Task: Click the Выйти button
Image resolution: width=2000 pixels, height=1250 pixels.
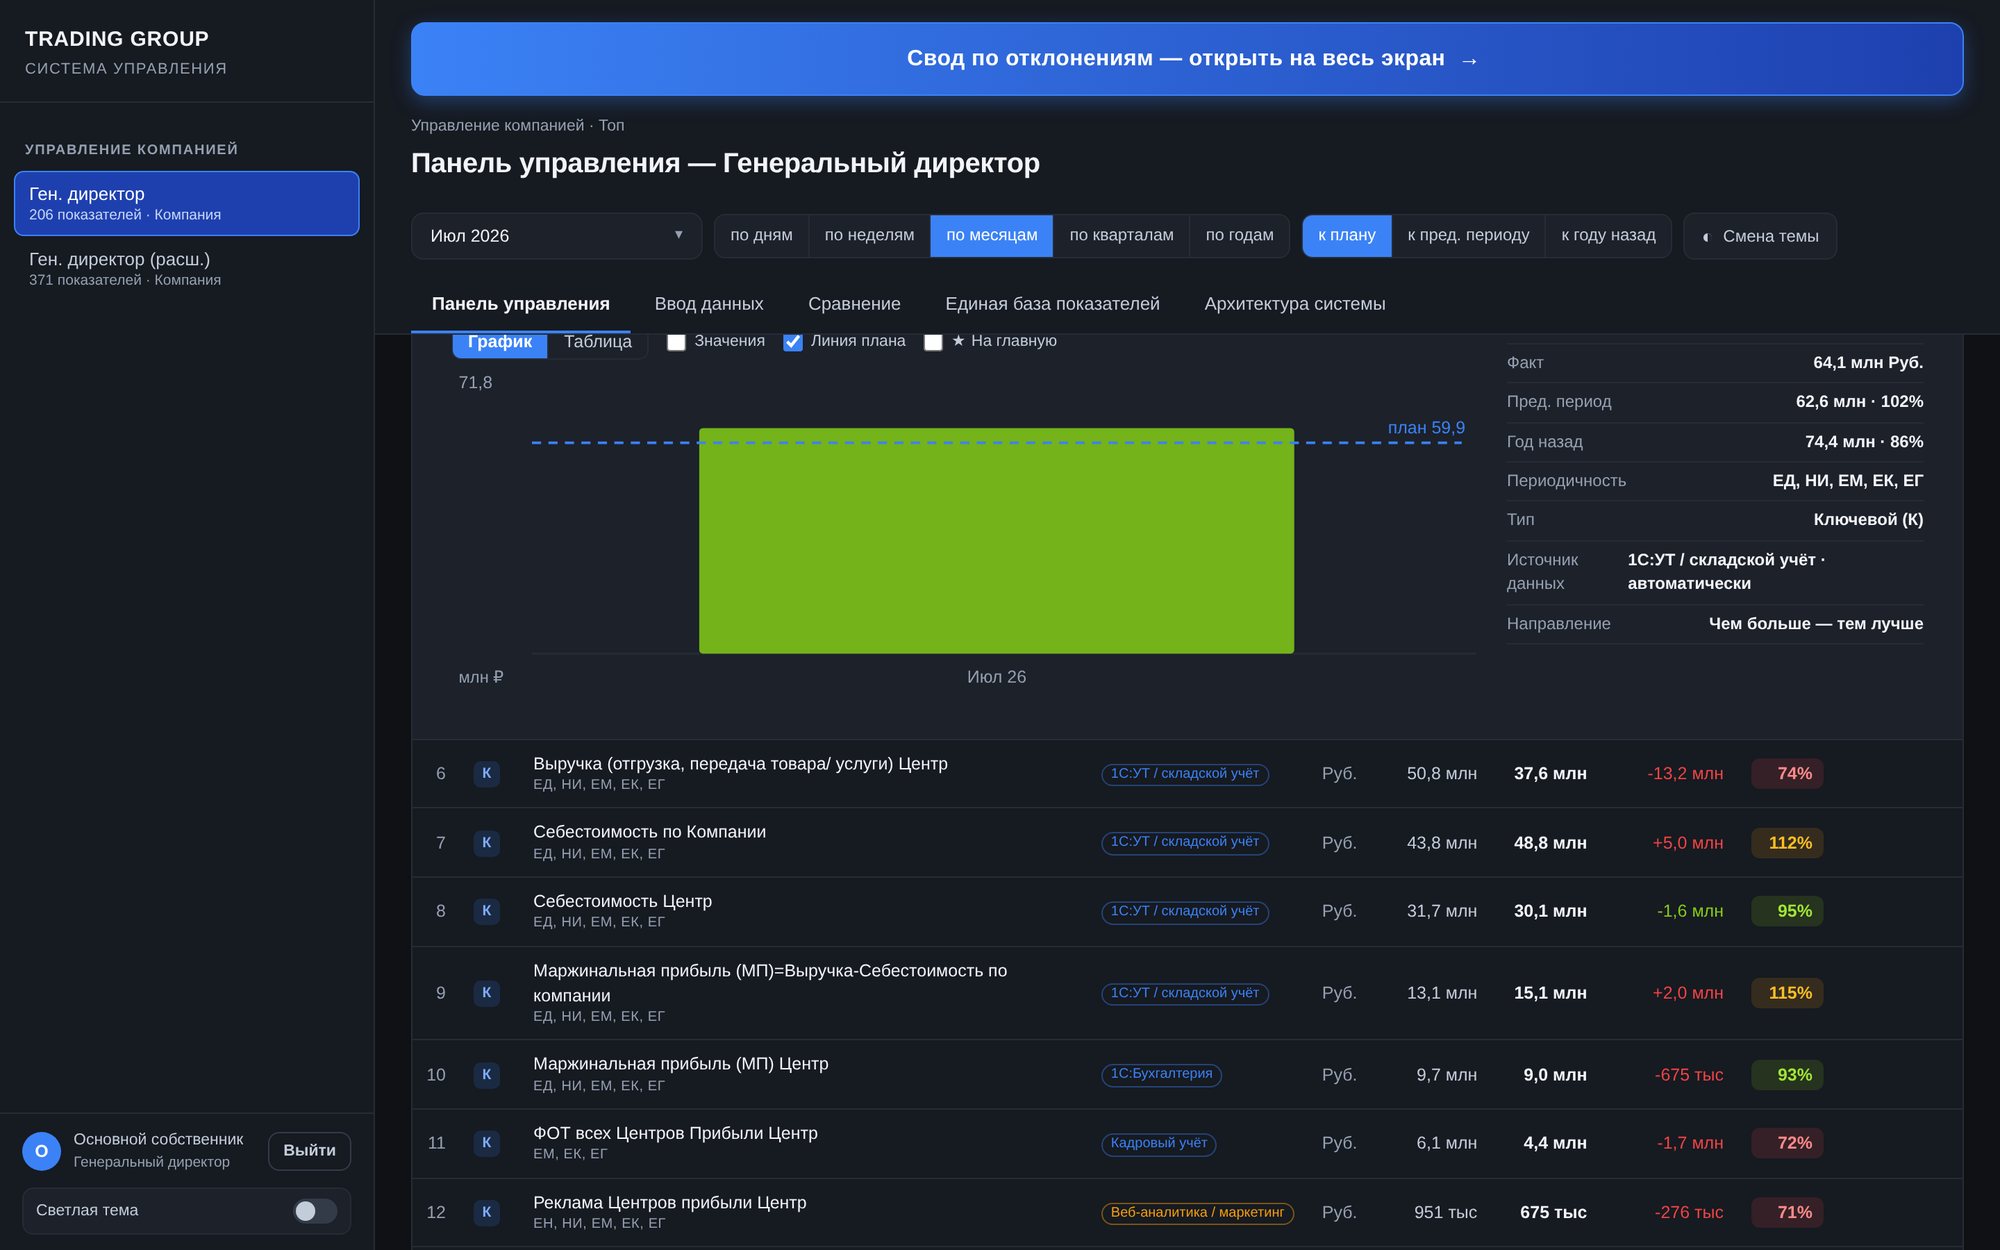Action: coord(309,1151)
